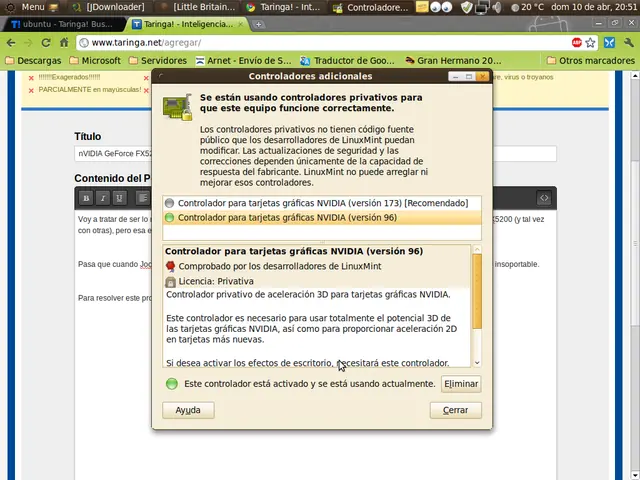Open the Descargas bookmark folder

(33, 61)
